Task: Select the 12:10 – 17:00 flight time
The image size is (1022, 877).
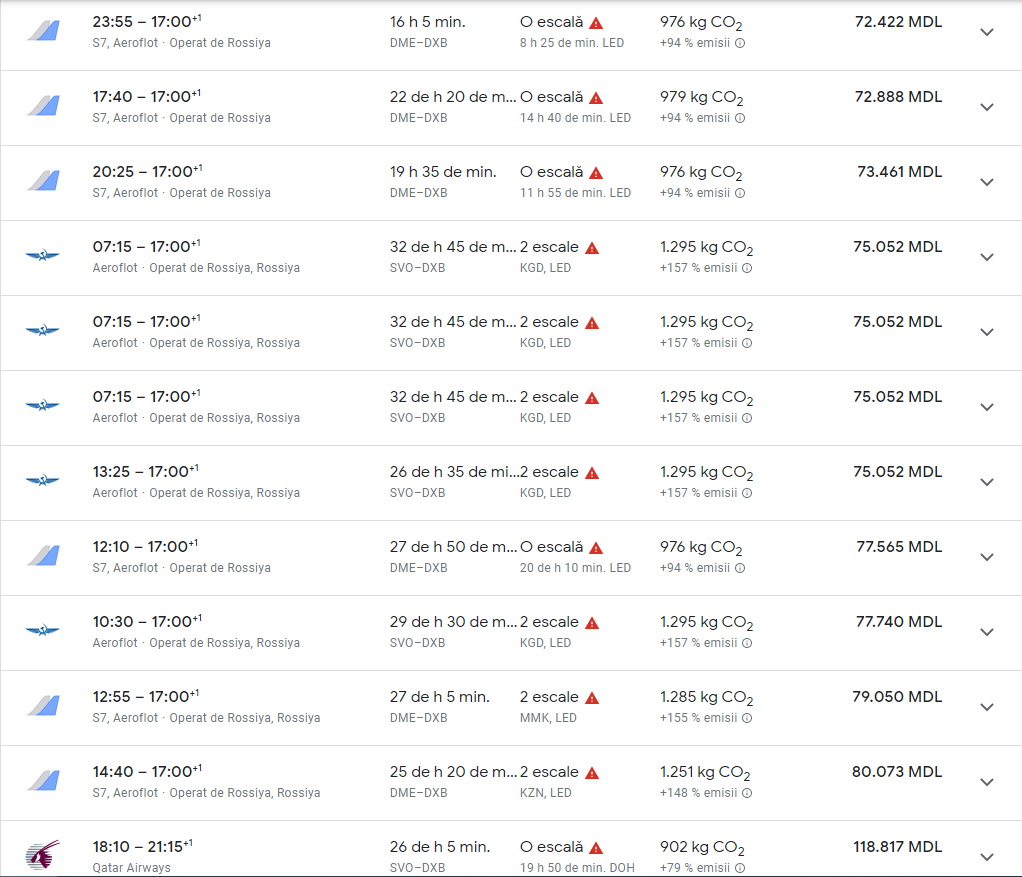Action: coord(145,547)
